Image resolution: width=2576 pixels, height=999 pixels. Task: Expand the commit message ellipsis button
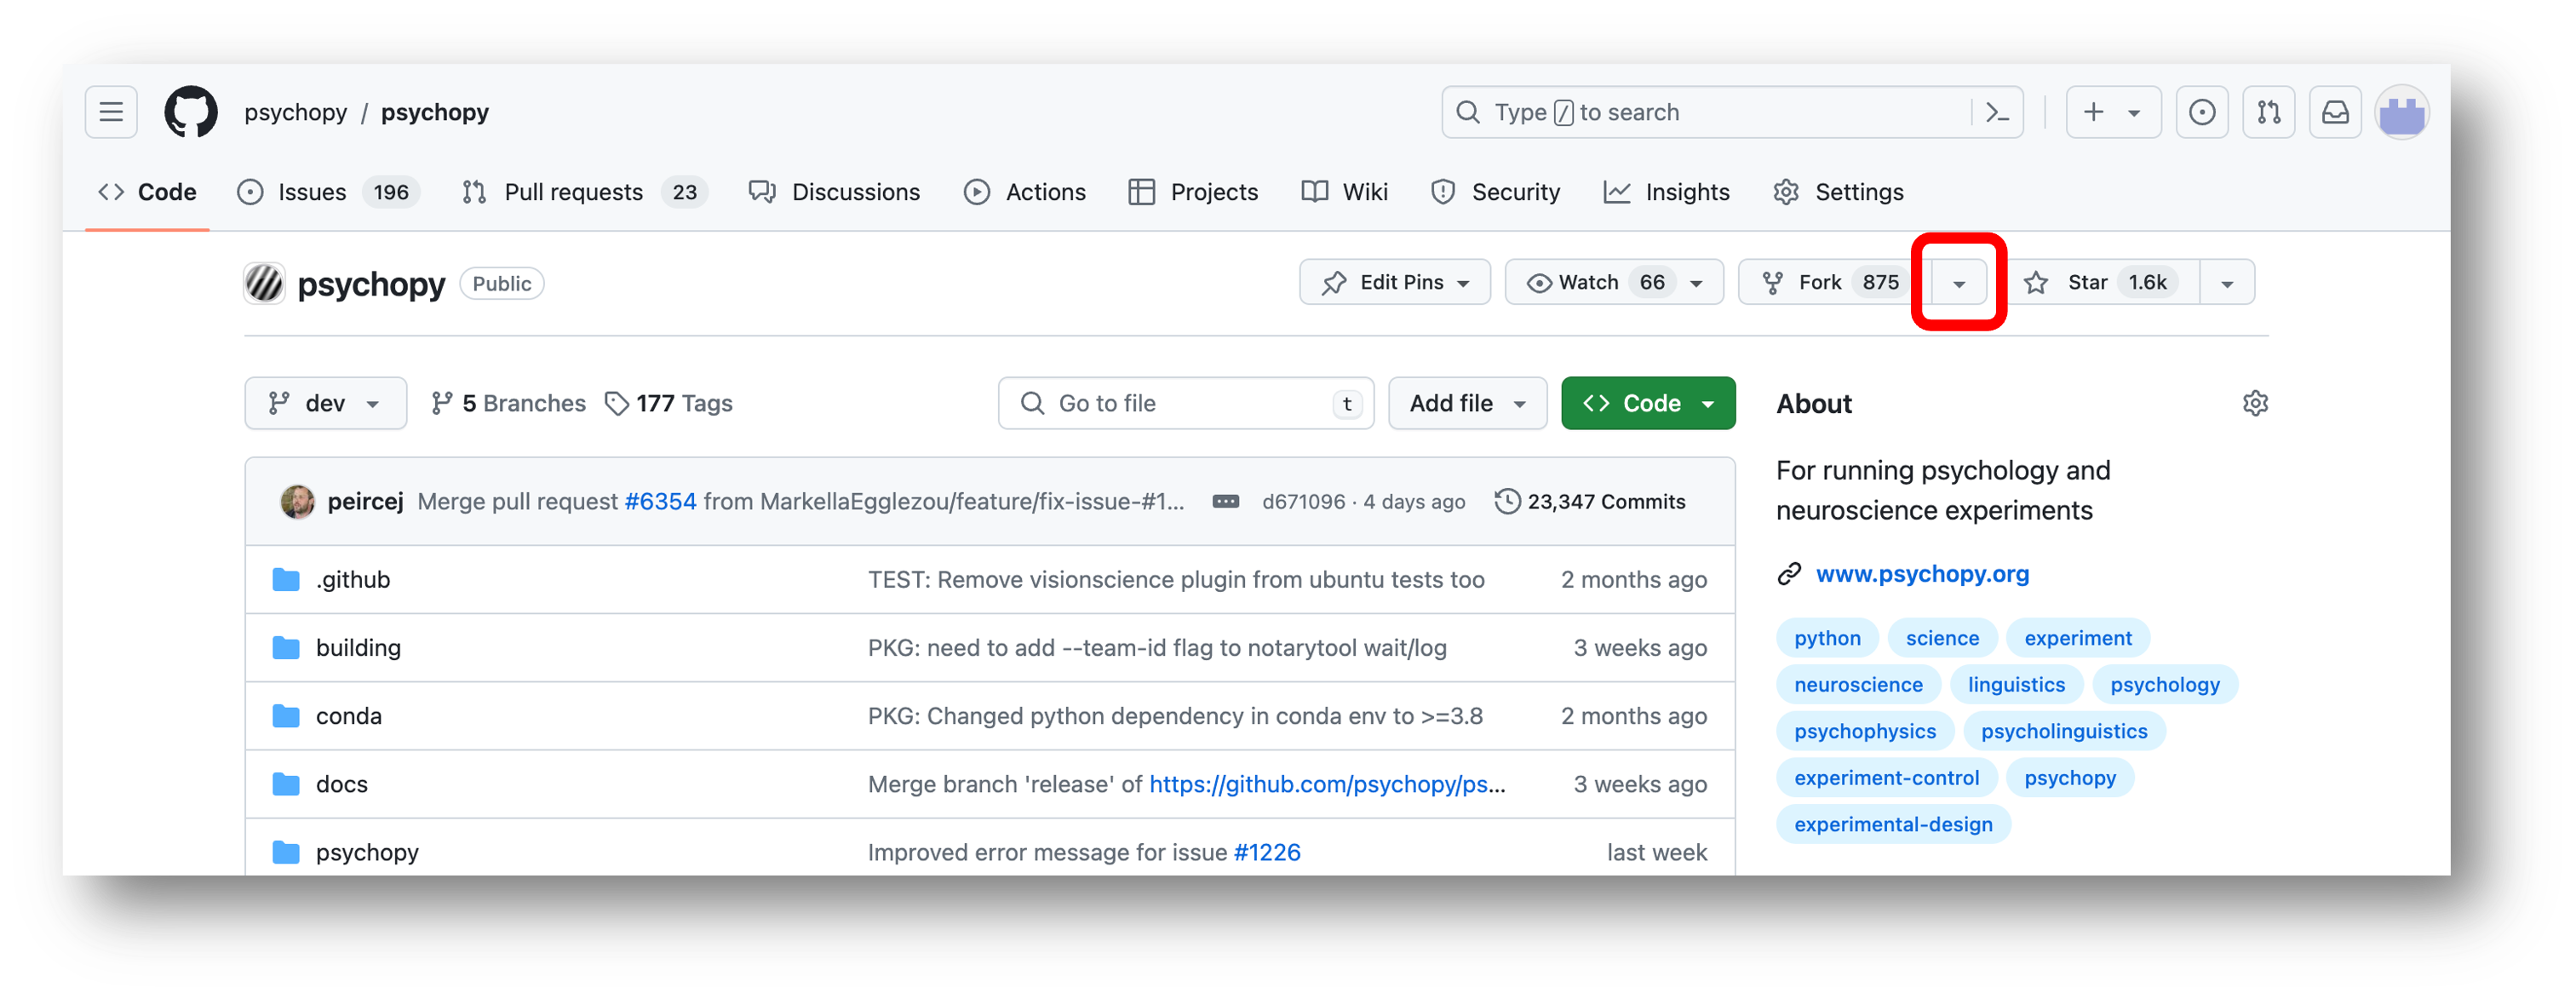coord(1225,501)
